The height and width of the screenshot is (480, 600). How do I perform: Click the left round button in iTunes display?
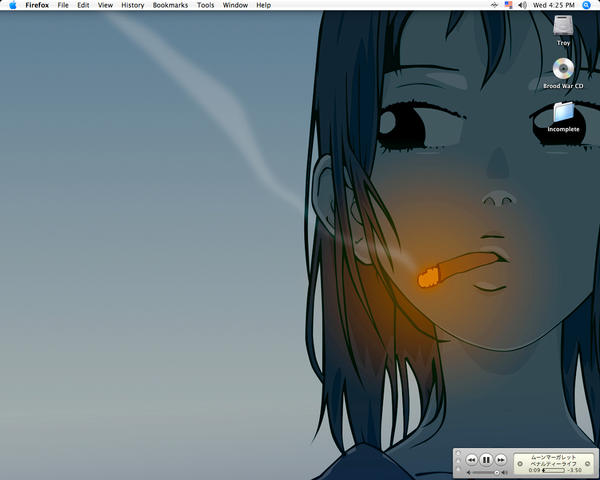(520, 464)
